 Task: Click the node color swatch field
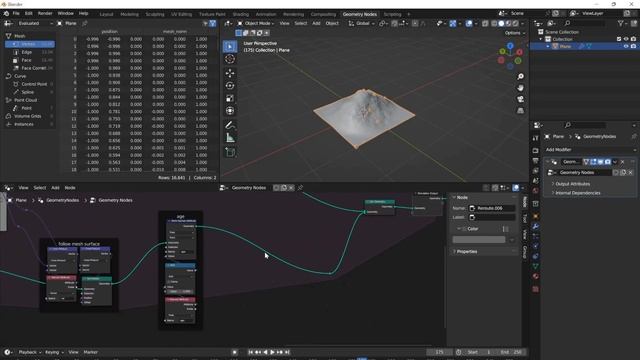click(479, 240)
